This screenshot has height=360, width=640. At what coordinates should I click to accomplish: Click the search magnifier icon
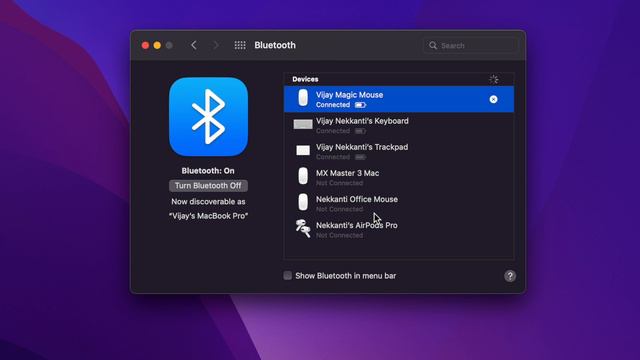click(x=433, y=45)
